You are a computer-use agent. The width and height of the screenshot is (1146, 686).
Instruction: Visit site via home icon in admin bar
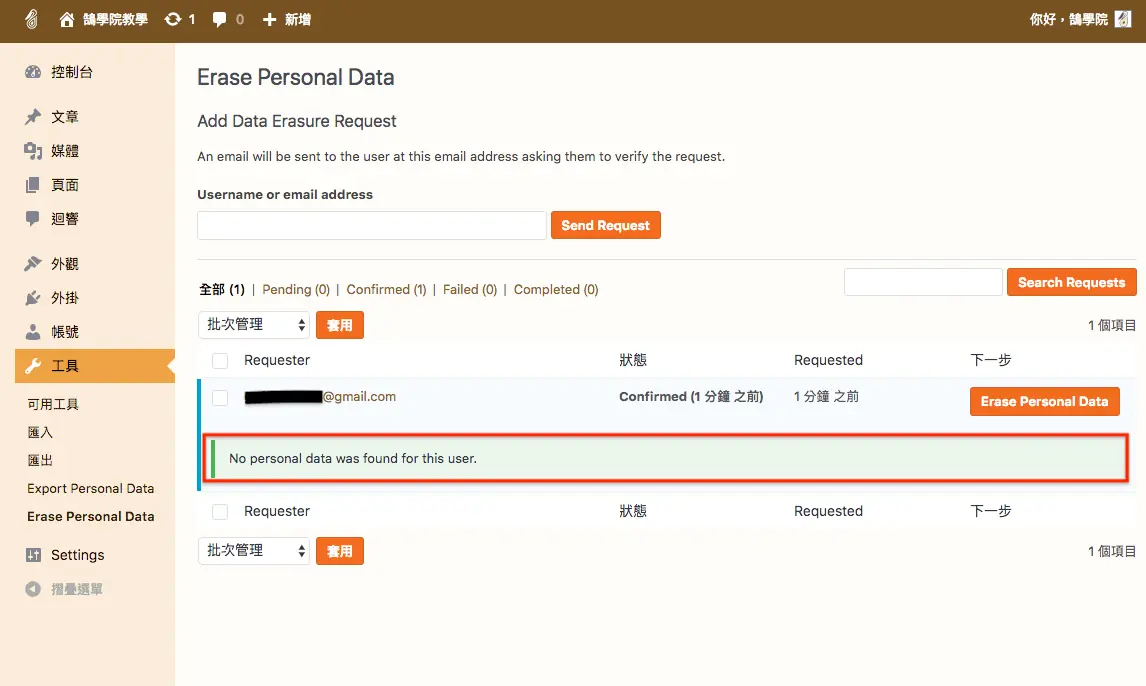click(x=67, y=20)
